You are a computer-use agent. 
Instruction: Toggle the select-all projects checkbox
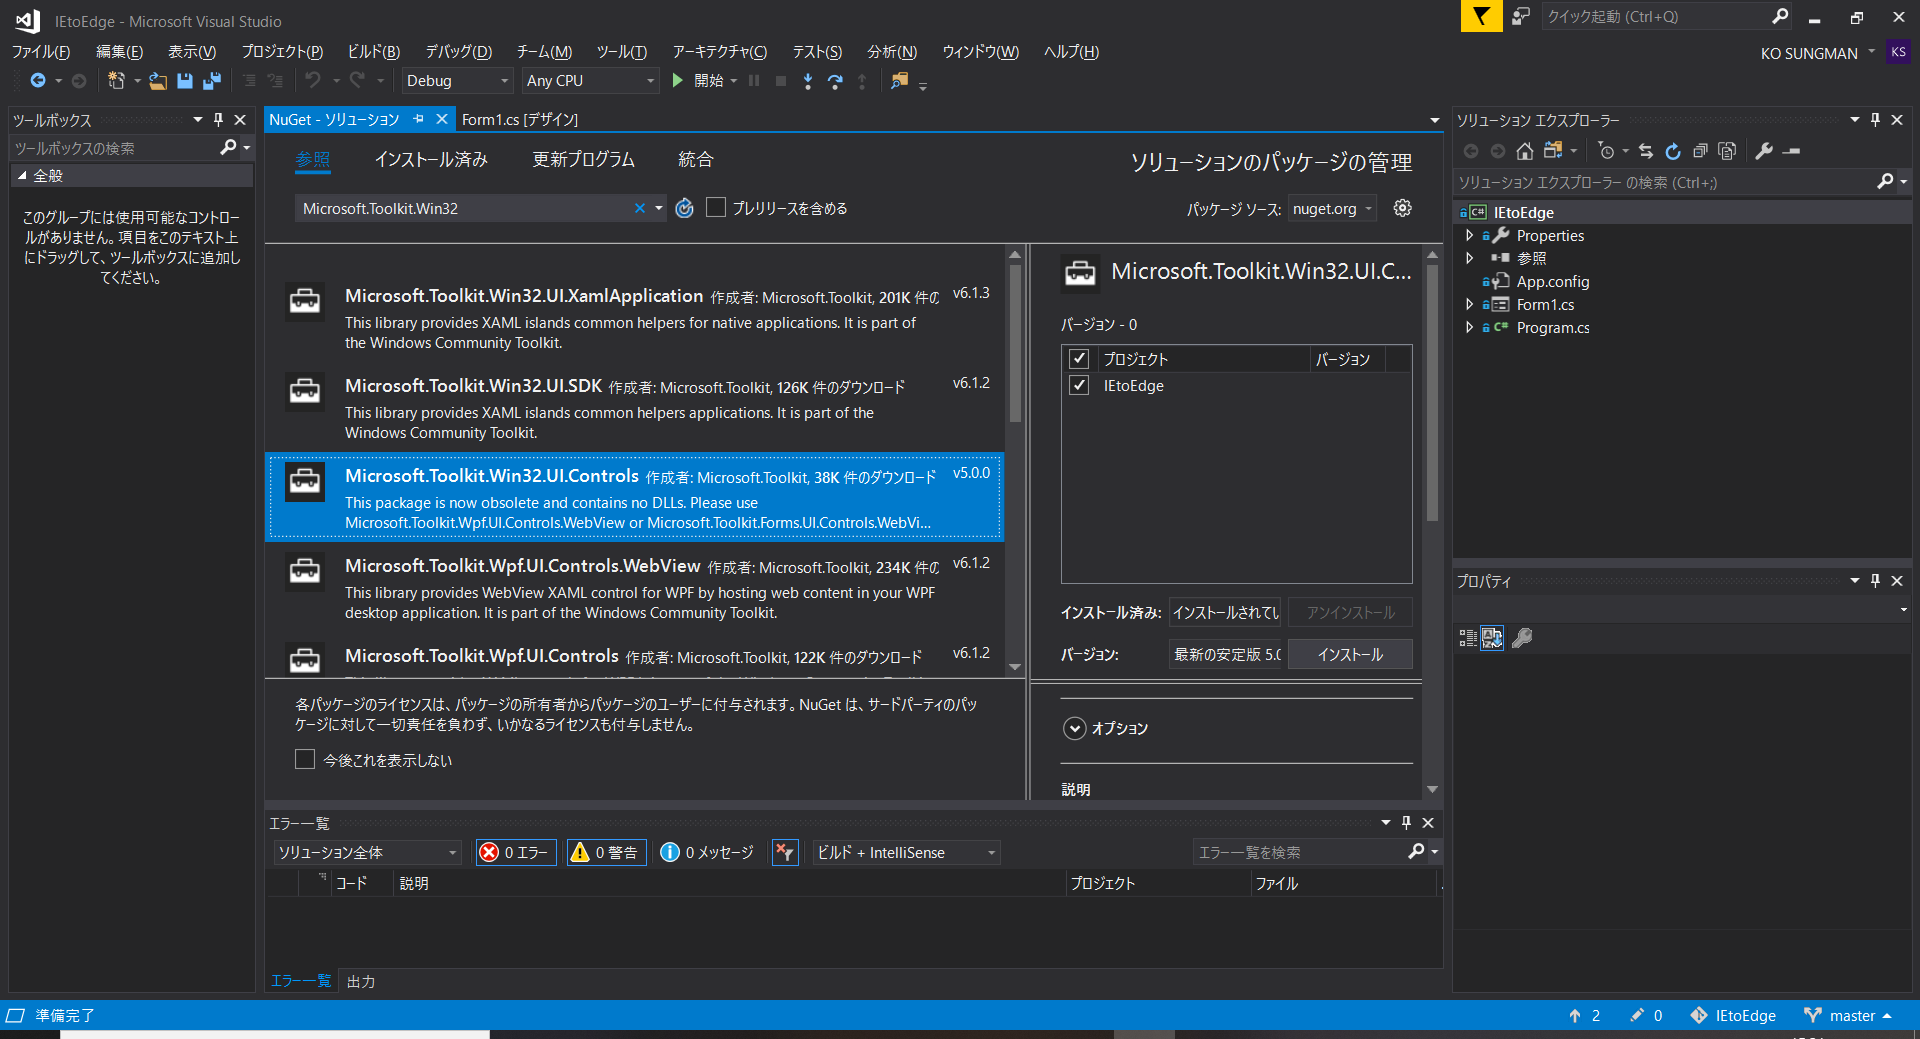pos(1079,358)
